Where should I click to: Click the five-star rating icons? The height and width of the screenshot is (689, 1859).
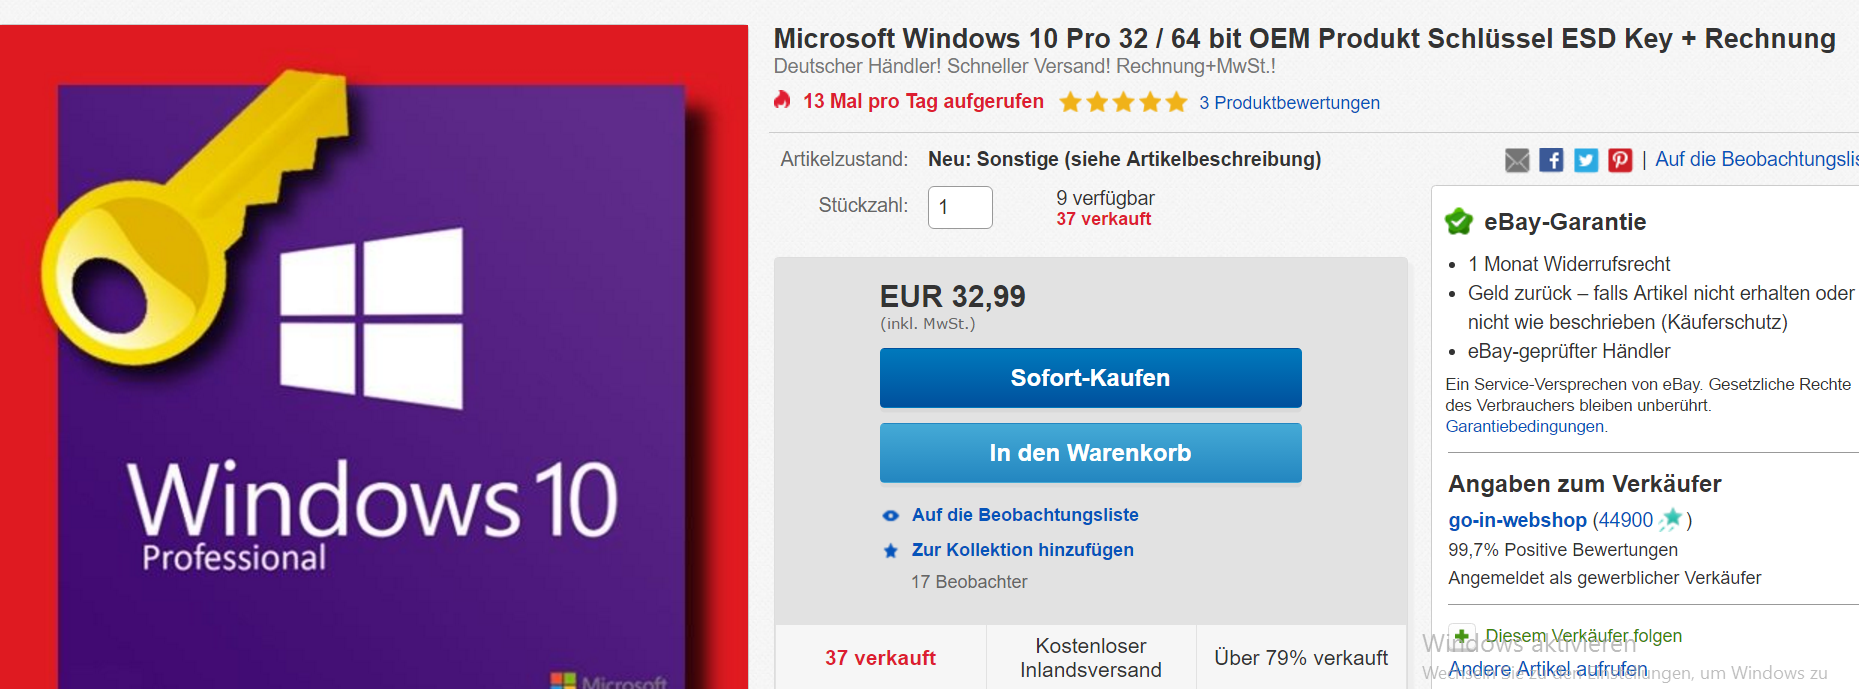click(x=1123, y=102)
